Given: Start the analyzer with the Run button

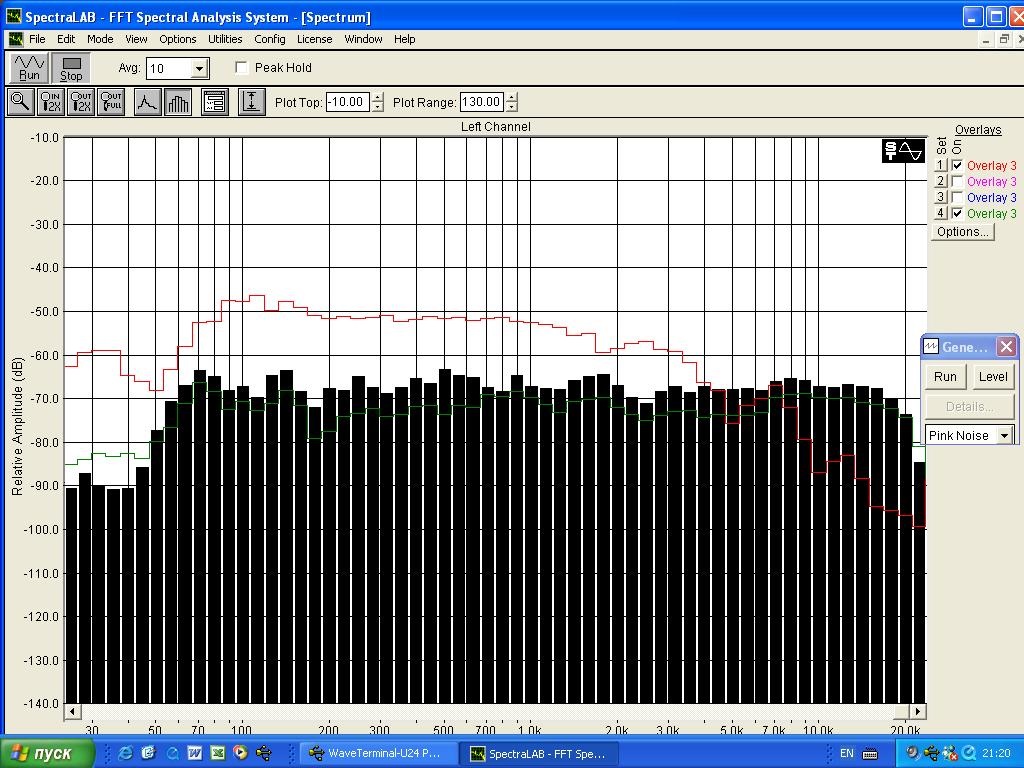Looking at the screenshot, I should pos(29,68).
